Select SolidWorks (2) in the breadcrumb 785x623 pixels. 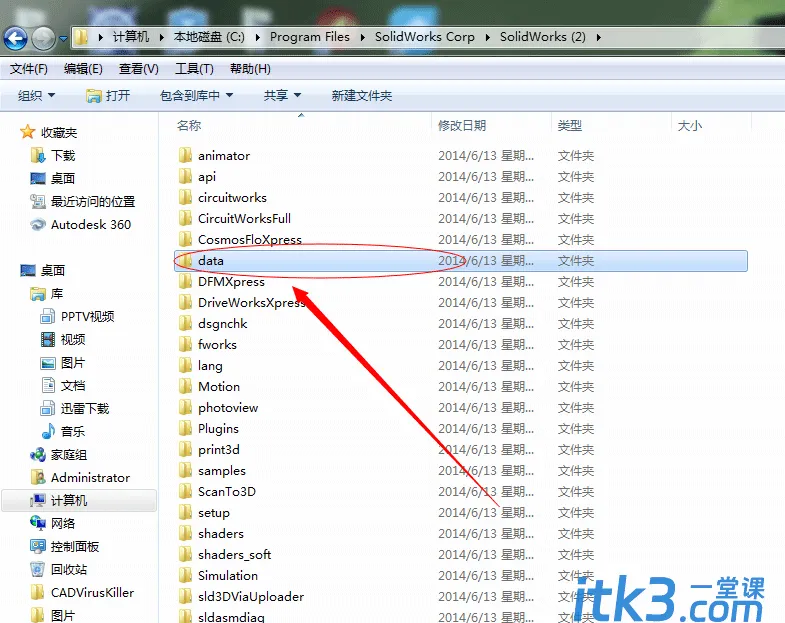pos(543,37)
